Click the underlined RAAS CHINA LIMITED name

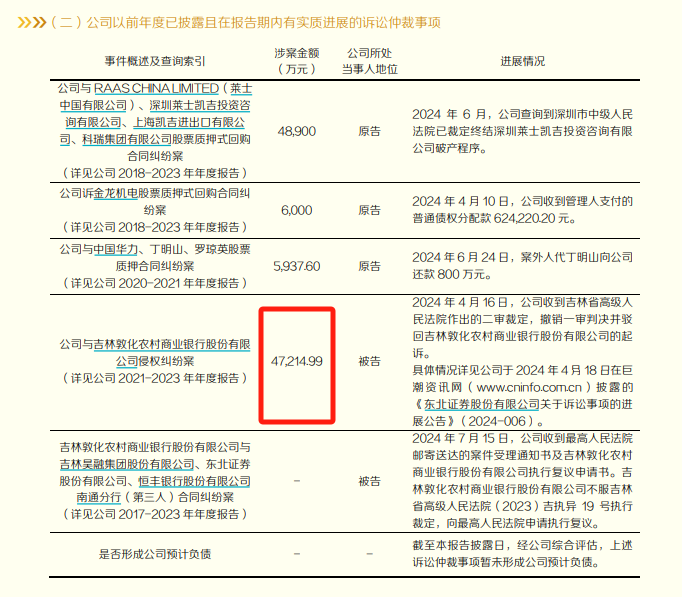pos(156,88)
